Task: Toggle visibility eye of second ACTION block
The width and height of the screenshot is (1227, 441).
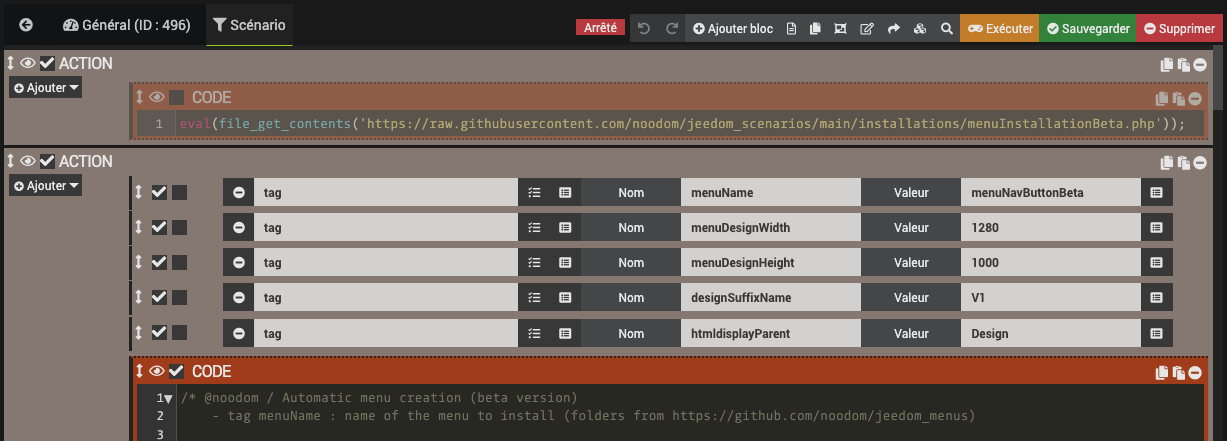Action: 28,161
